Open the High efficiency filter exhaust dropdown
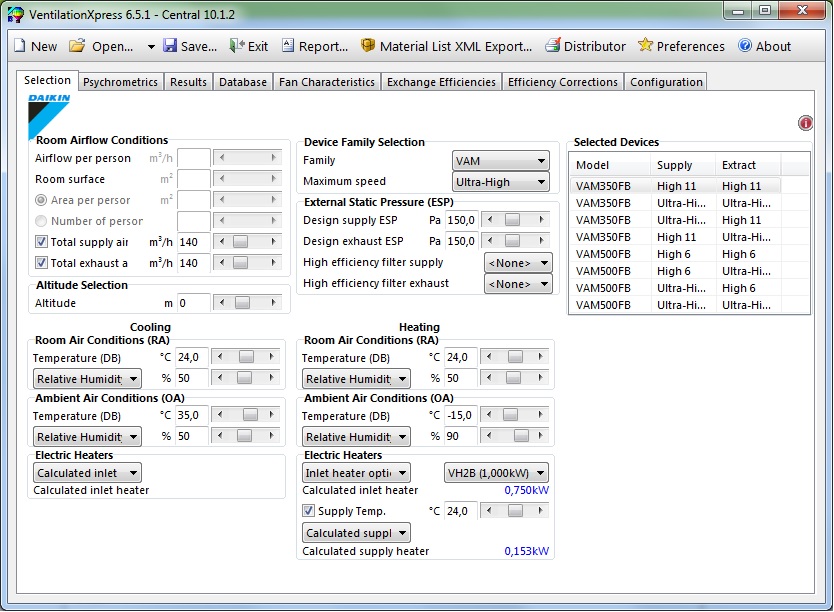This screenshot has height=612, width=834. [518, 284]
